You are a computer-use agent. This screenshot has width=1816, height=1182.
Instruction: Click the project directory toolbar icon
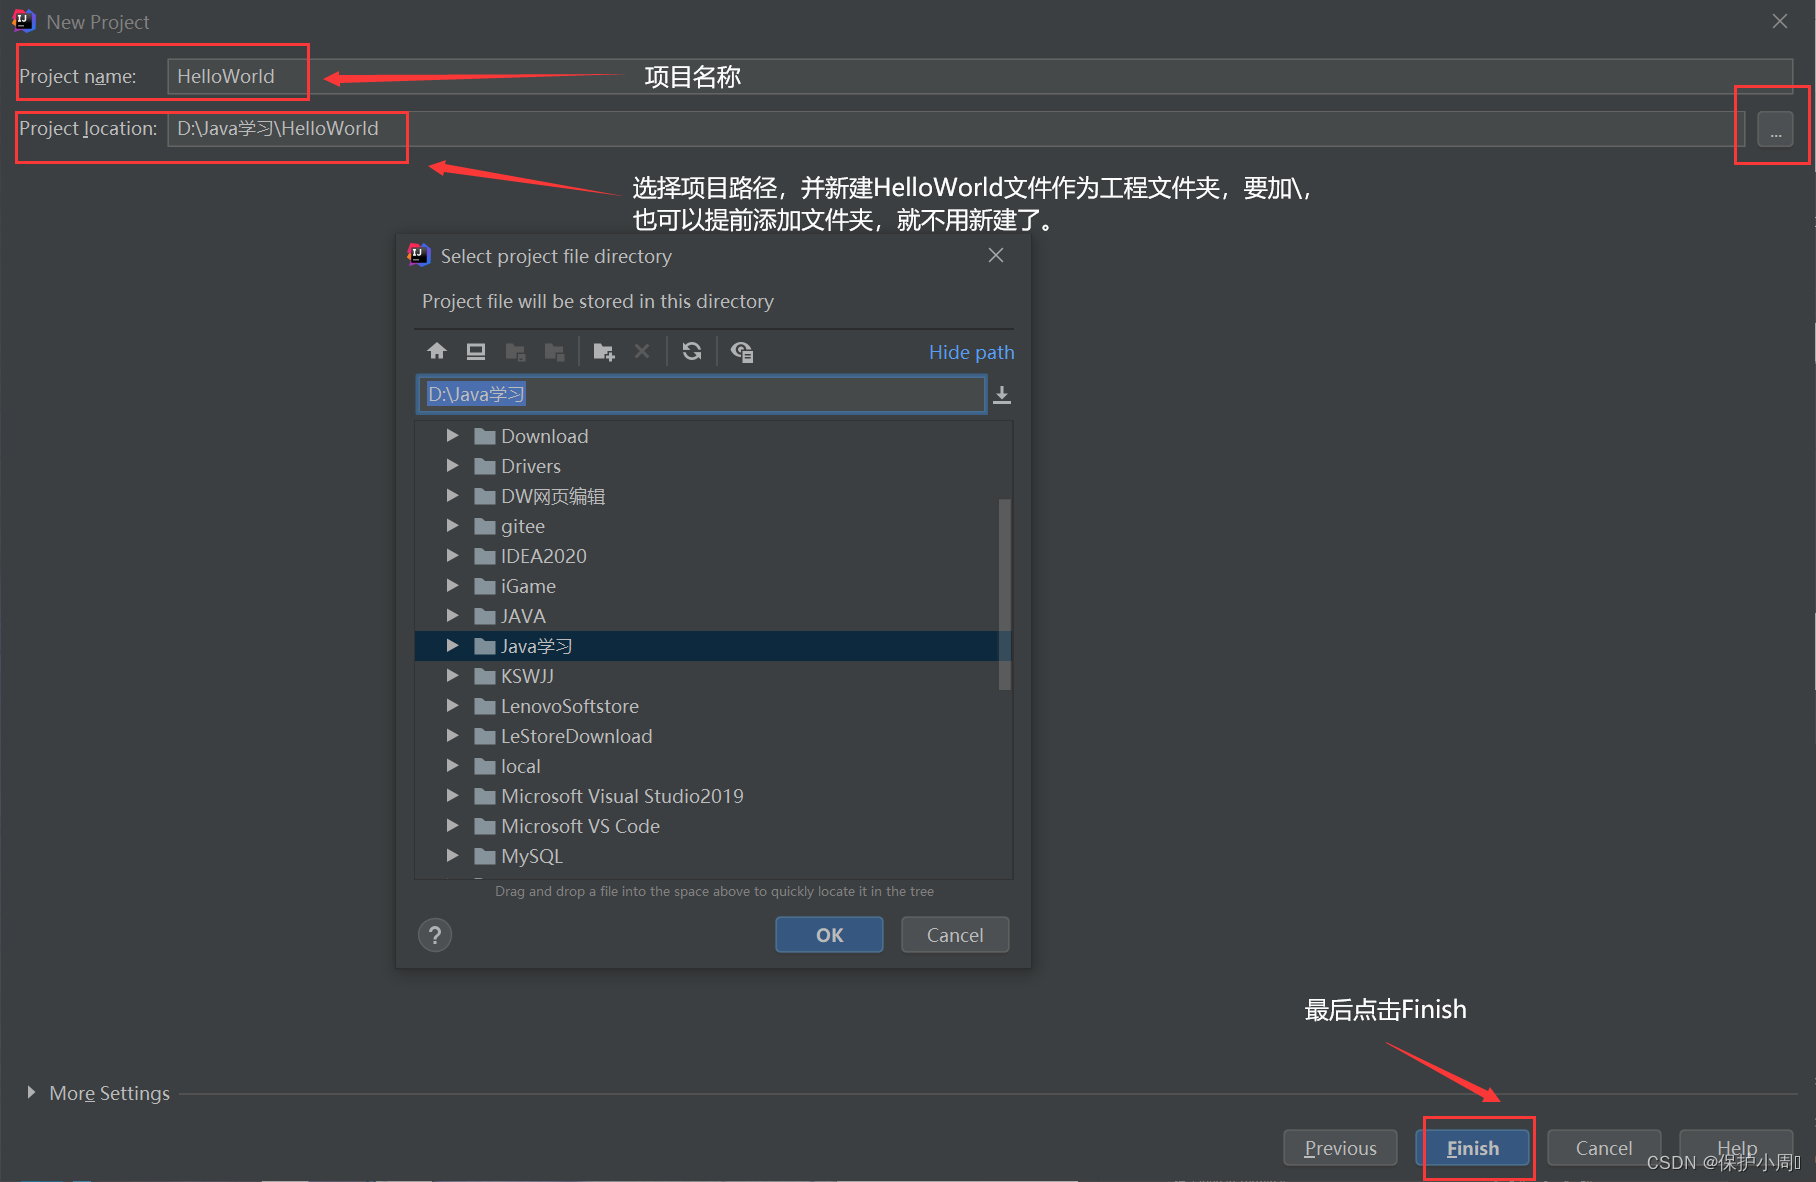tap(516, 351)
